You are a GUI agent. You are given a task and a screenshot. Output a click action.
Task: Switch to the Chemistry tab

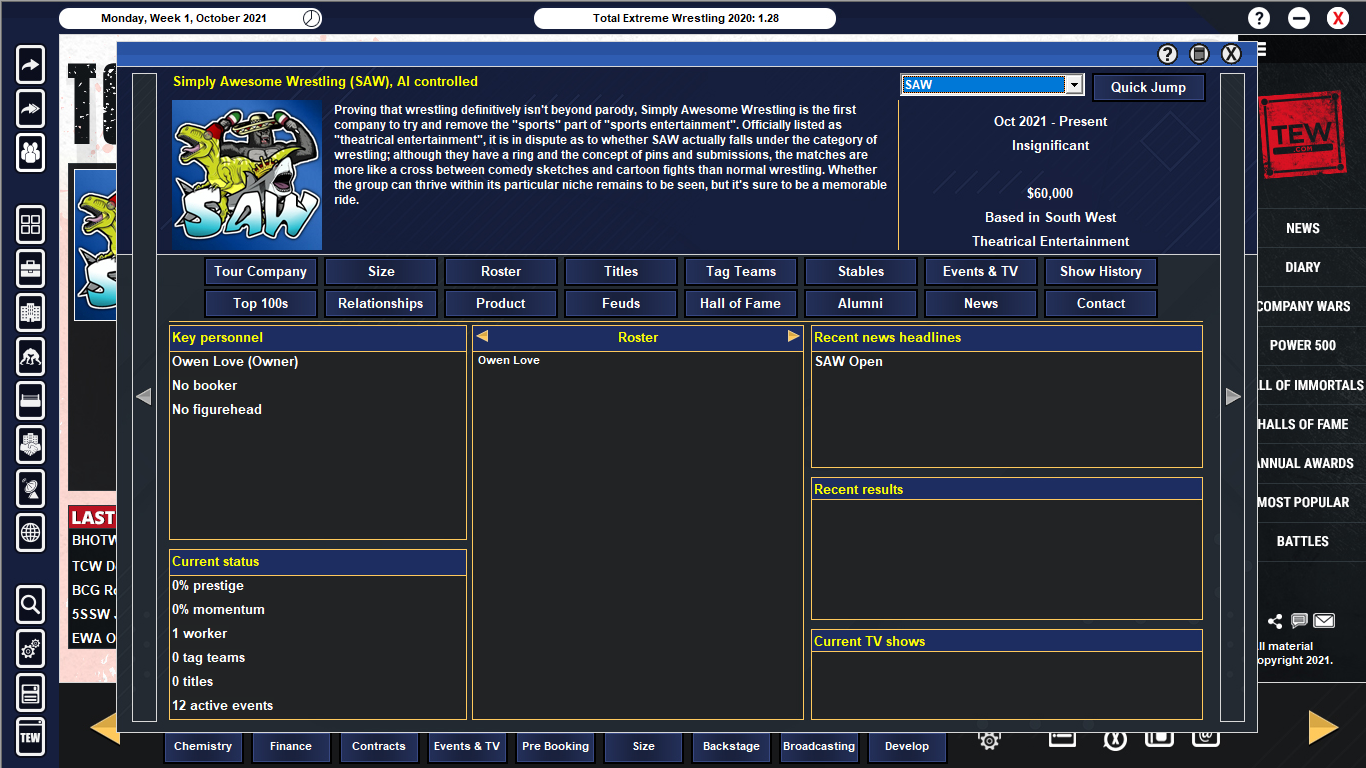click(x=203, y=746)
